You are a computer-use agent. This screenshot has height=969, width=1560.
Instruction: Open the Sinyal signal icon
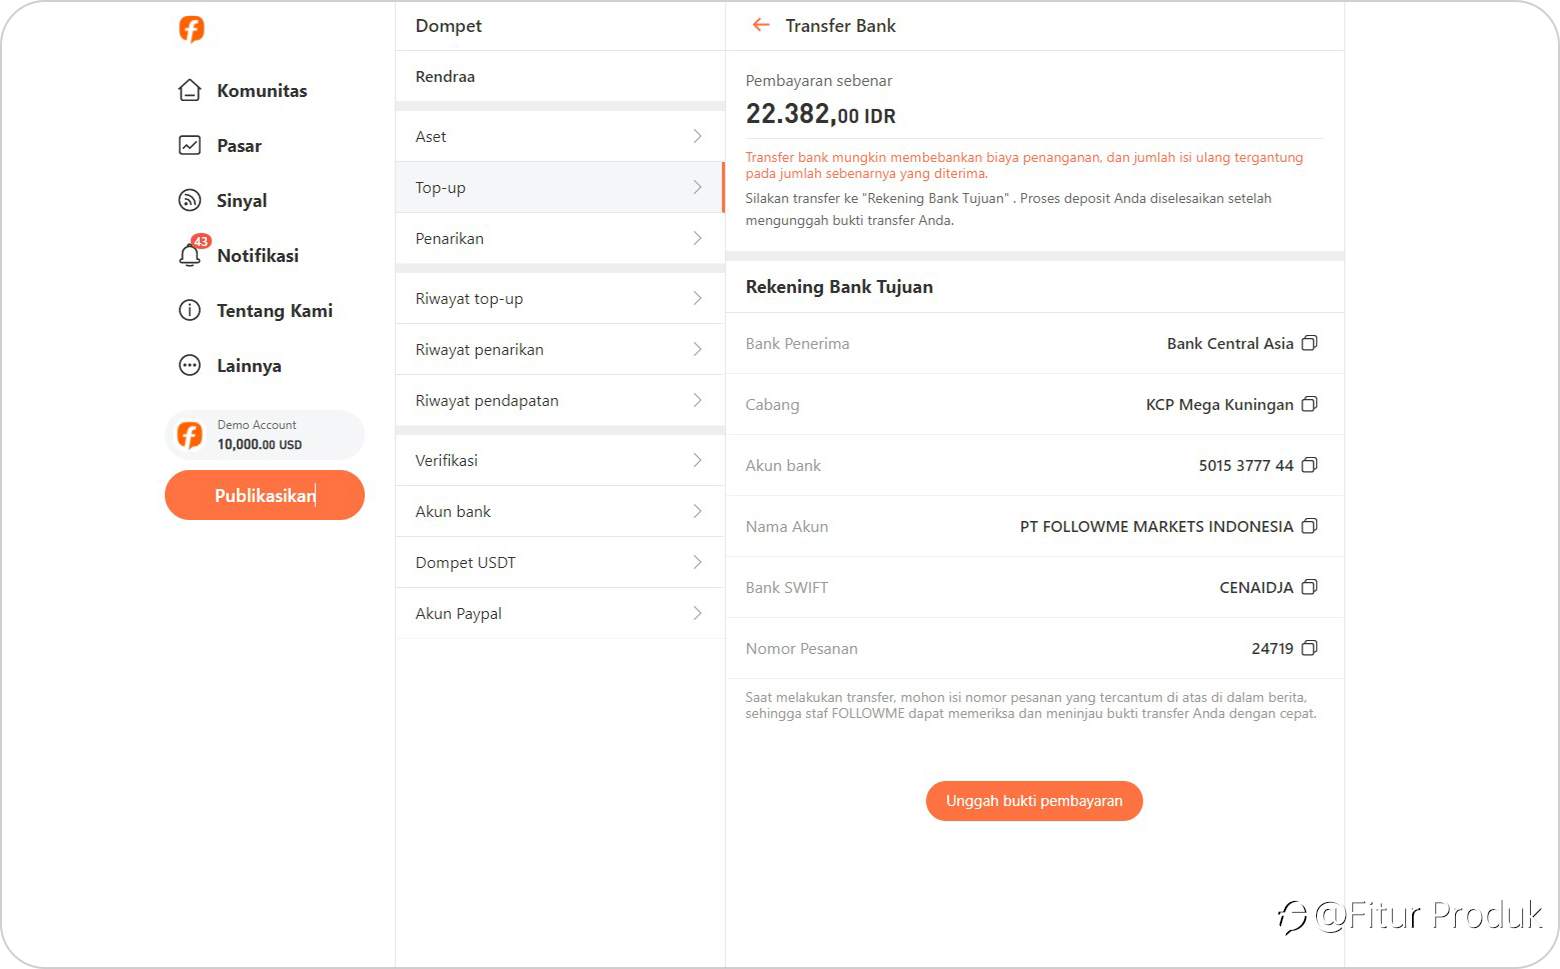pos(189,200)
